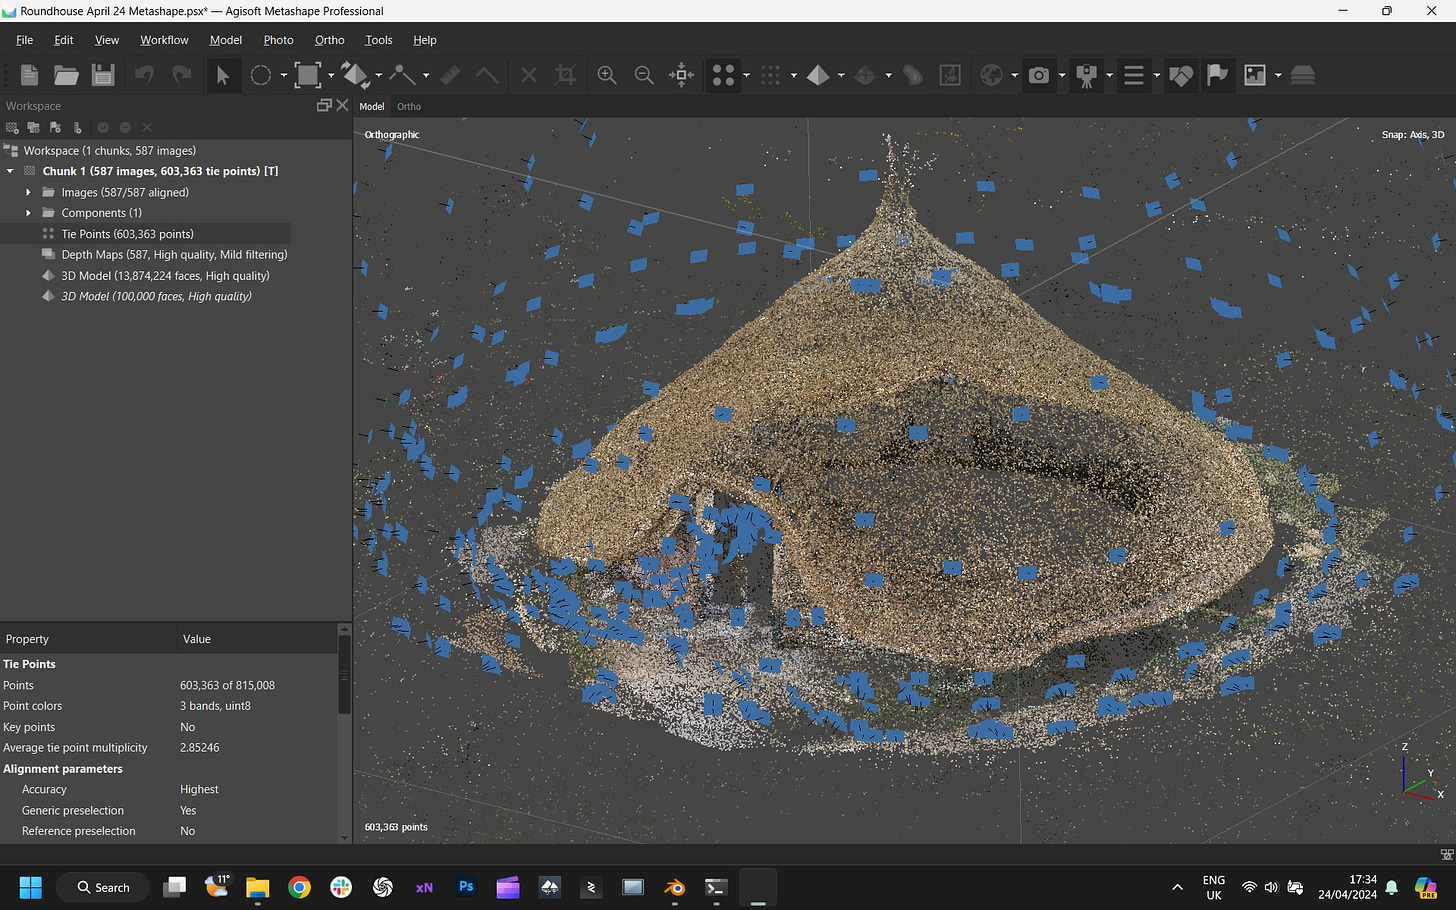The height and width of the screenshot is (910, 1456).
Task: Switch to the Model view tab
Action: pyautogui.click(x=372, y=106)
